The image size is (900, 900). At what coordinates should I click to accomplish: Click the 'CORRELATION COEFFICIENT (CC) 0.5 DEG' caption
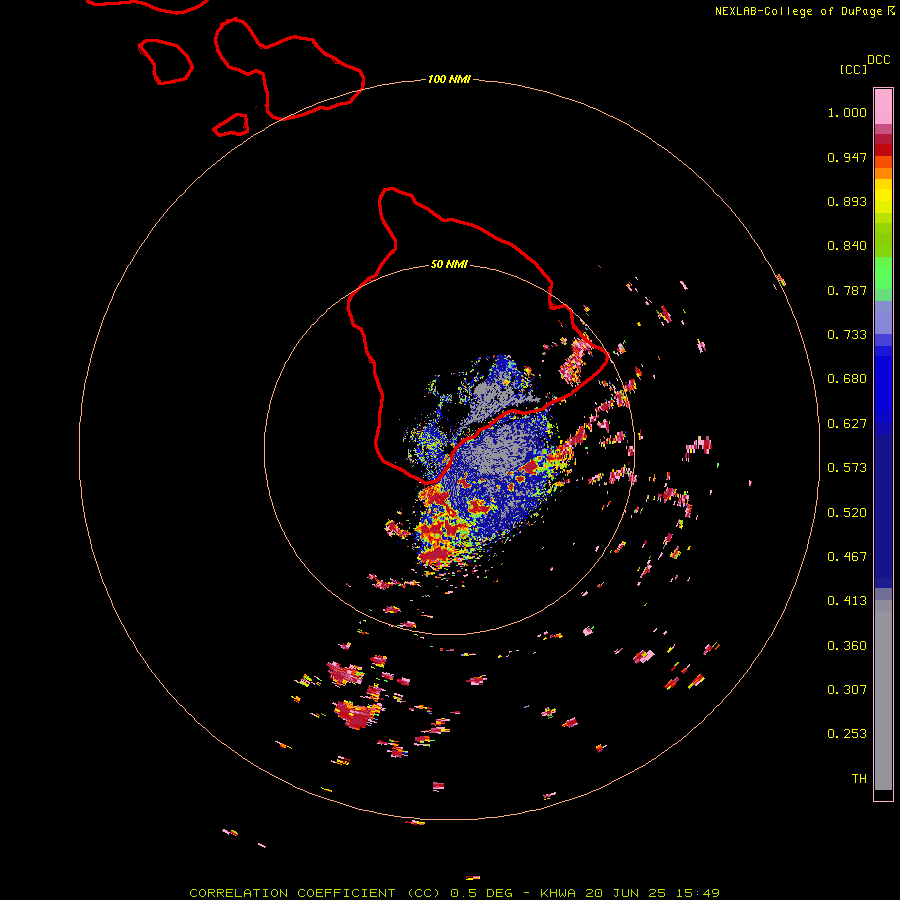tap(350, 893)
